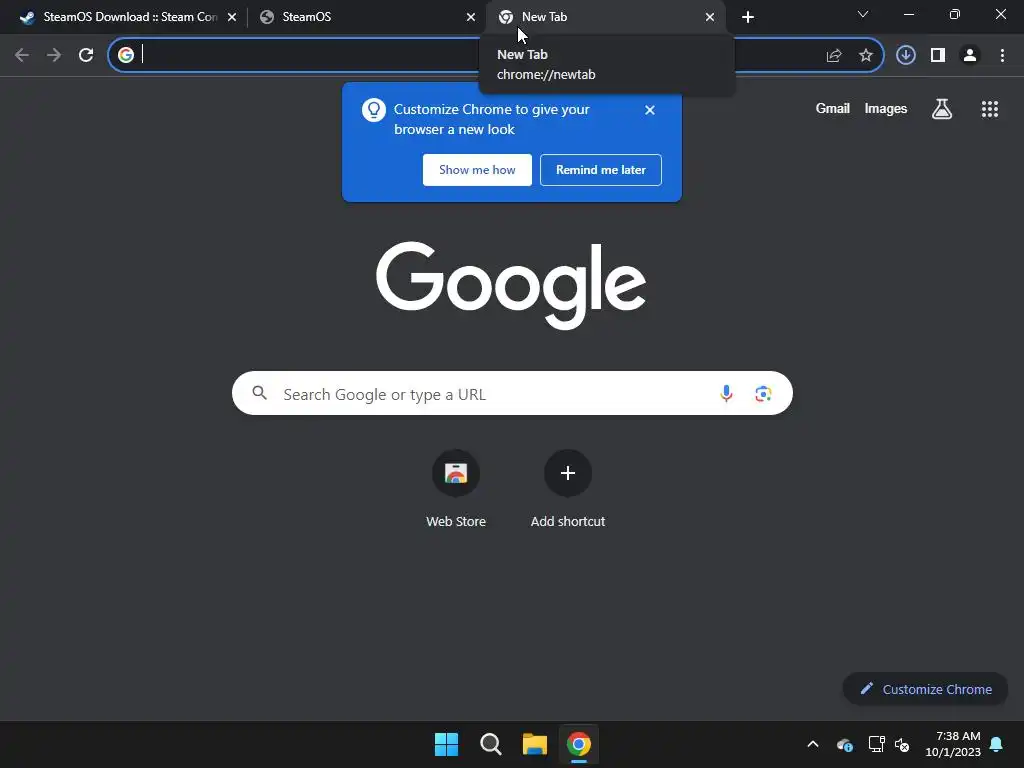
Task: Open the Google apps grid
Action: 990,109
